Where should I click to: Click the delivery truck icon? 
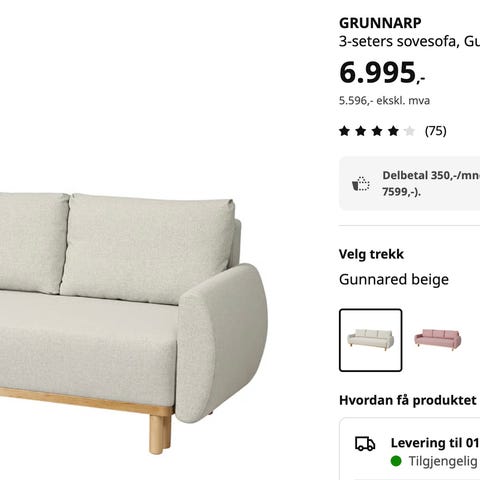[x=365, y=444]
